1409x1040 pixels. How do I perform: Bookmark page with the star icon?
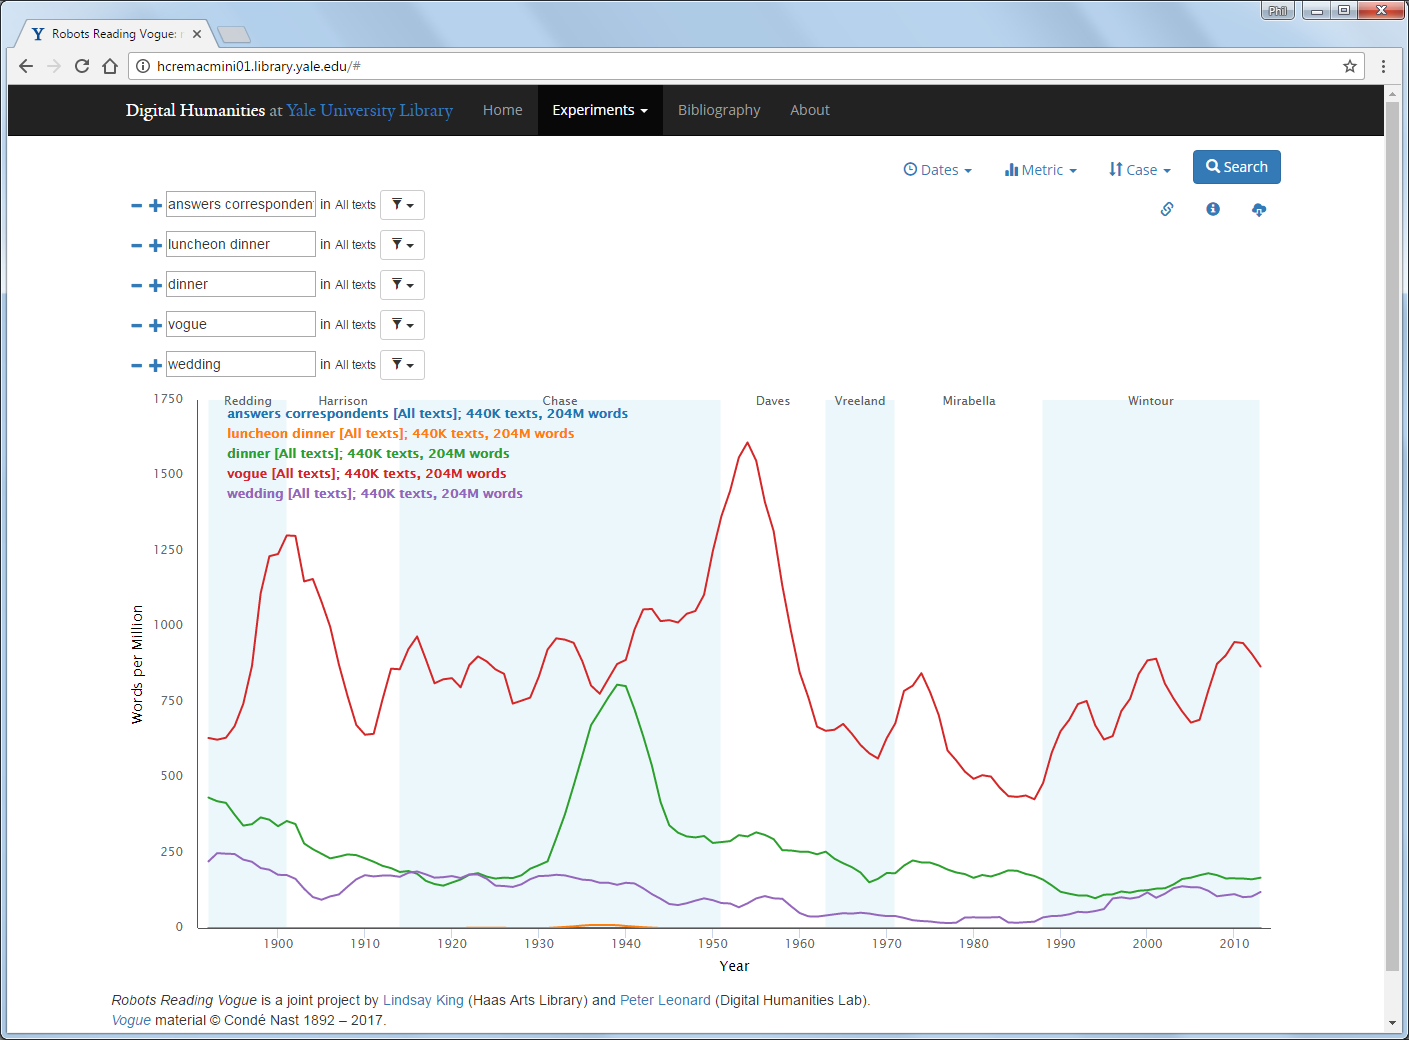[1350, 66]
